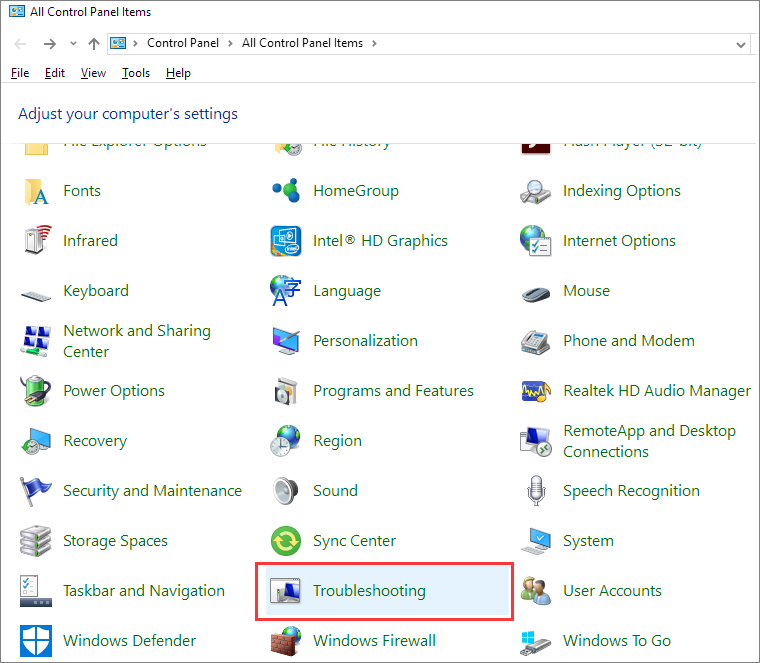Click the Phone and Modem icon

(x=536, y=341)
